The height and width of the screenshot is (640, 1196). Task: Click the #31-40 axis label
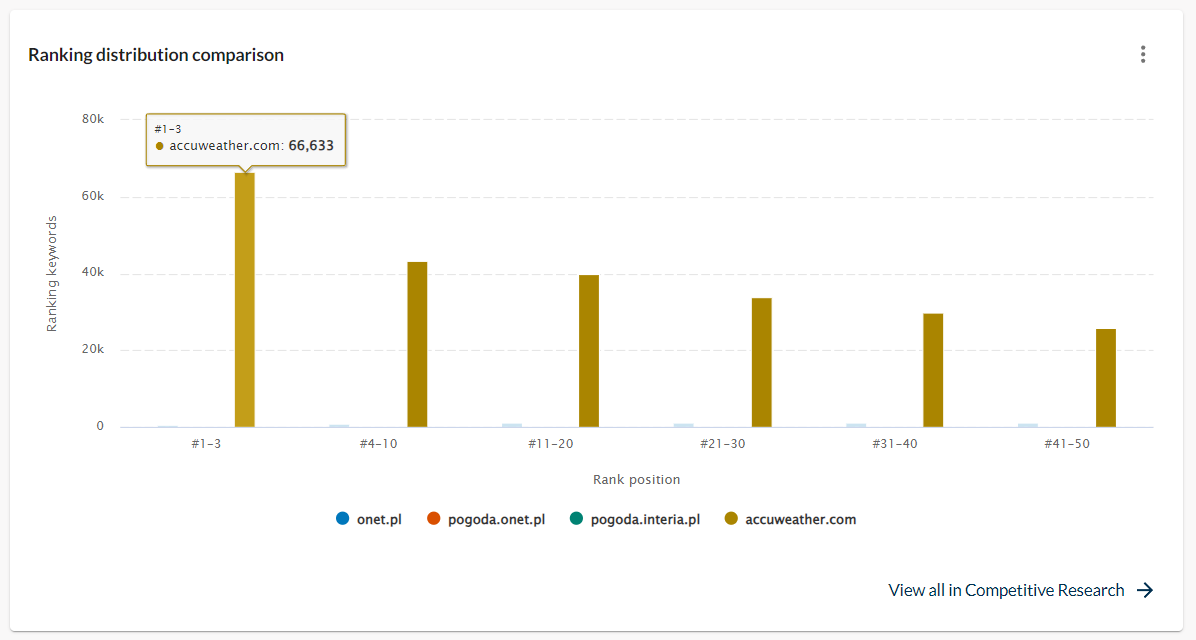click(x=895, y=444)
